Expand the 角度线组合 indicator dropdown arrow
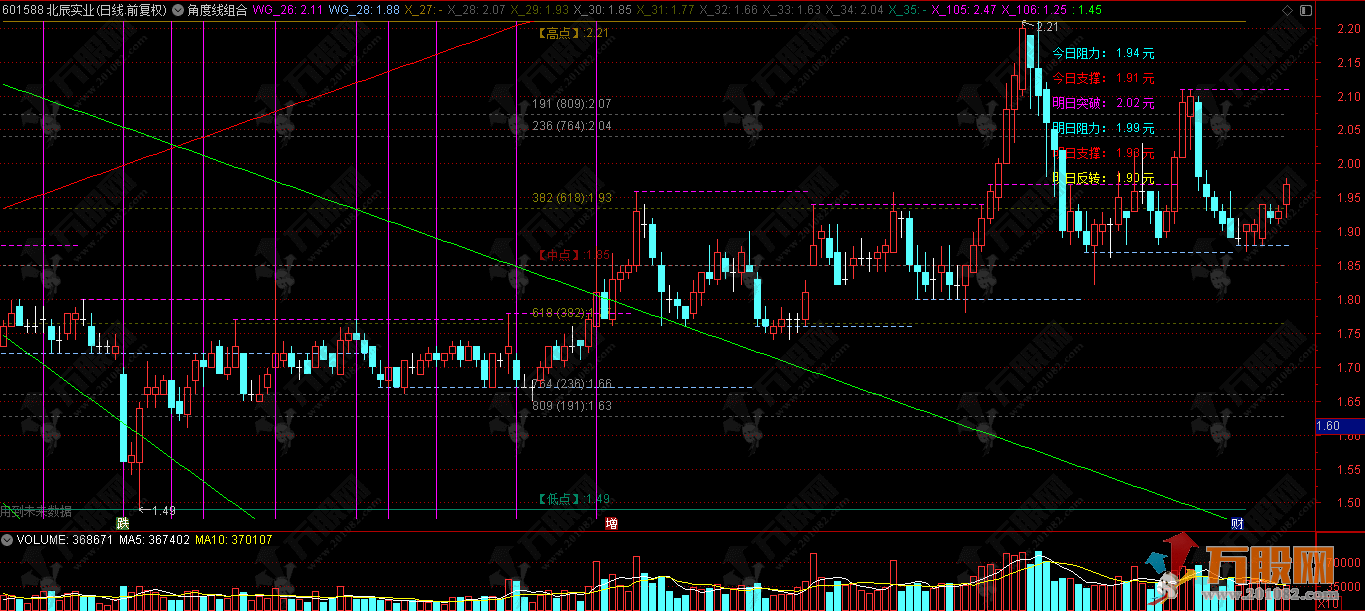This screenshot has height=611, width=1365. pyautogui.click(x=178, y=10)
